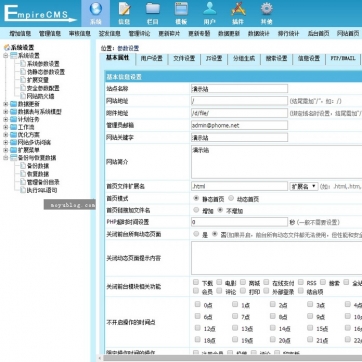Select 不增加 radio button
The image size is (362, 362).
point(220,210)
